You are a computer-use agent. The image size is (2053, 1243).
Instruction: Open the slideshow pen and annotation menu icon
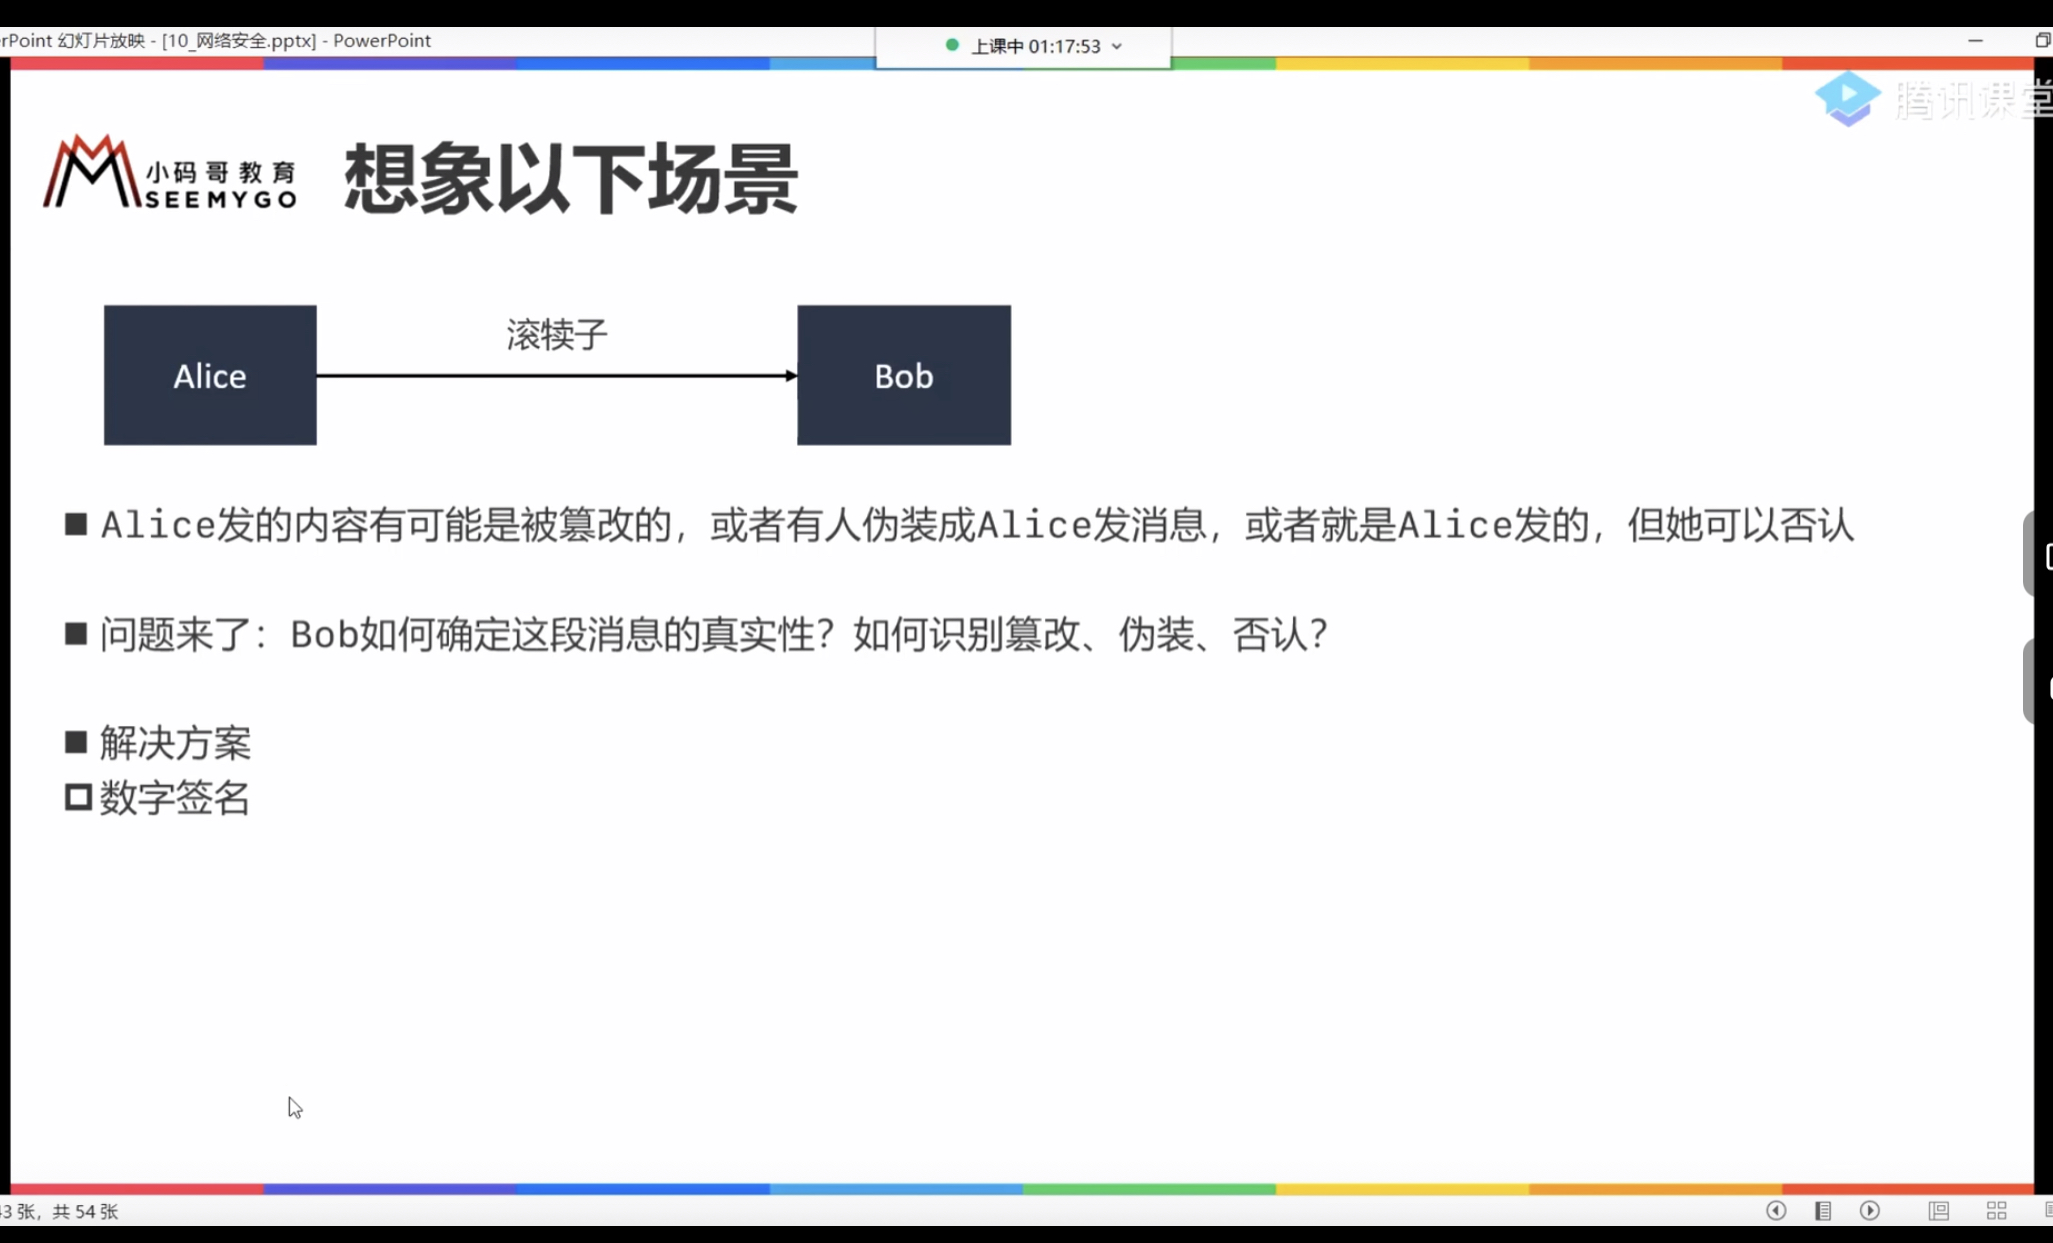tap(1823, 1210)
